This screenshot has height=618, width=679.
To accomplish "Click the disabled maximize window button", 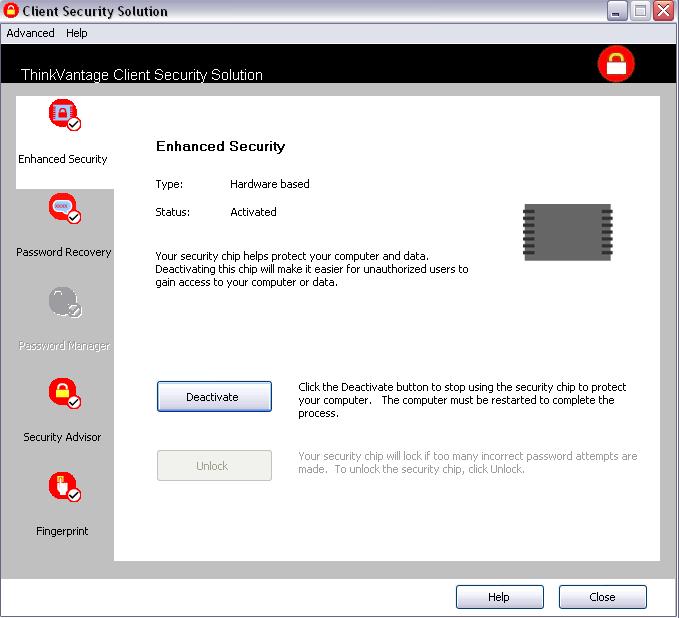I will 640,11.
